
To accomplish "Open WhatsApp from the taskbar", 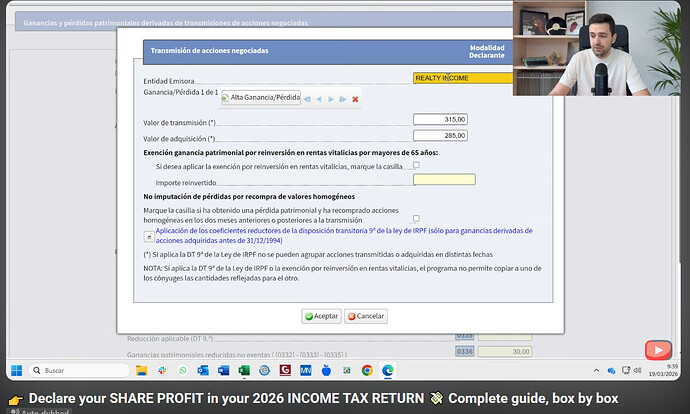I will coord(183,370).
